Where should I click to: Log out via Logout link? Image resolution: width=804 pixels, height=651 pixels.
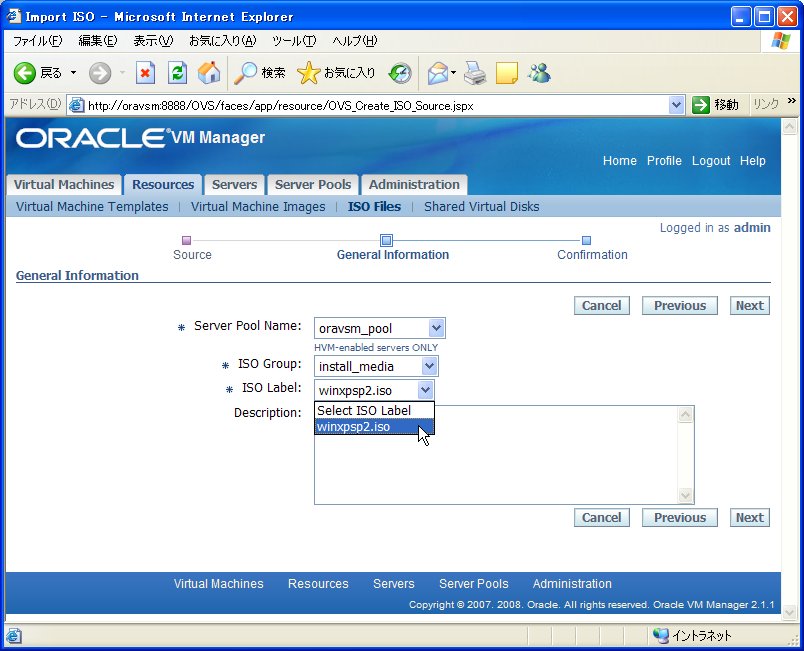(x=711, y=160)
